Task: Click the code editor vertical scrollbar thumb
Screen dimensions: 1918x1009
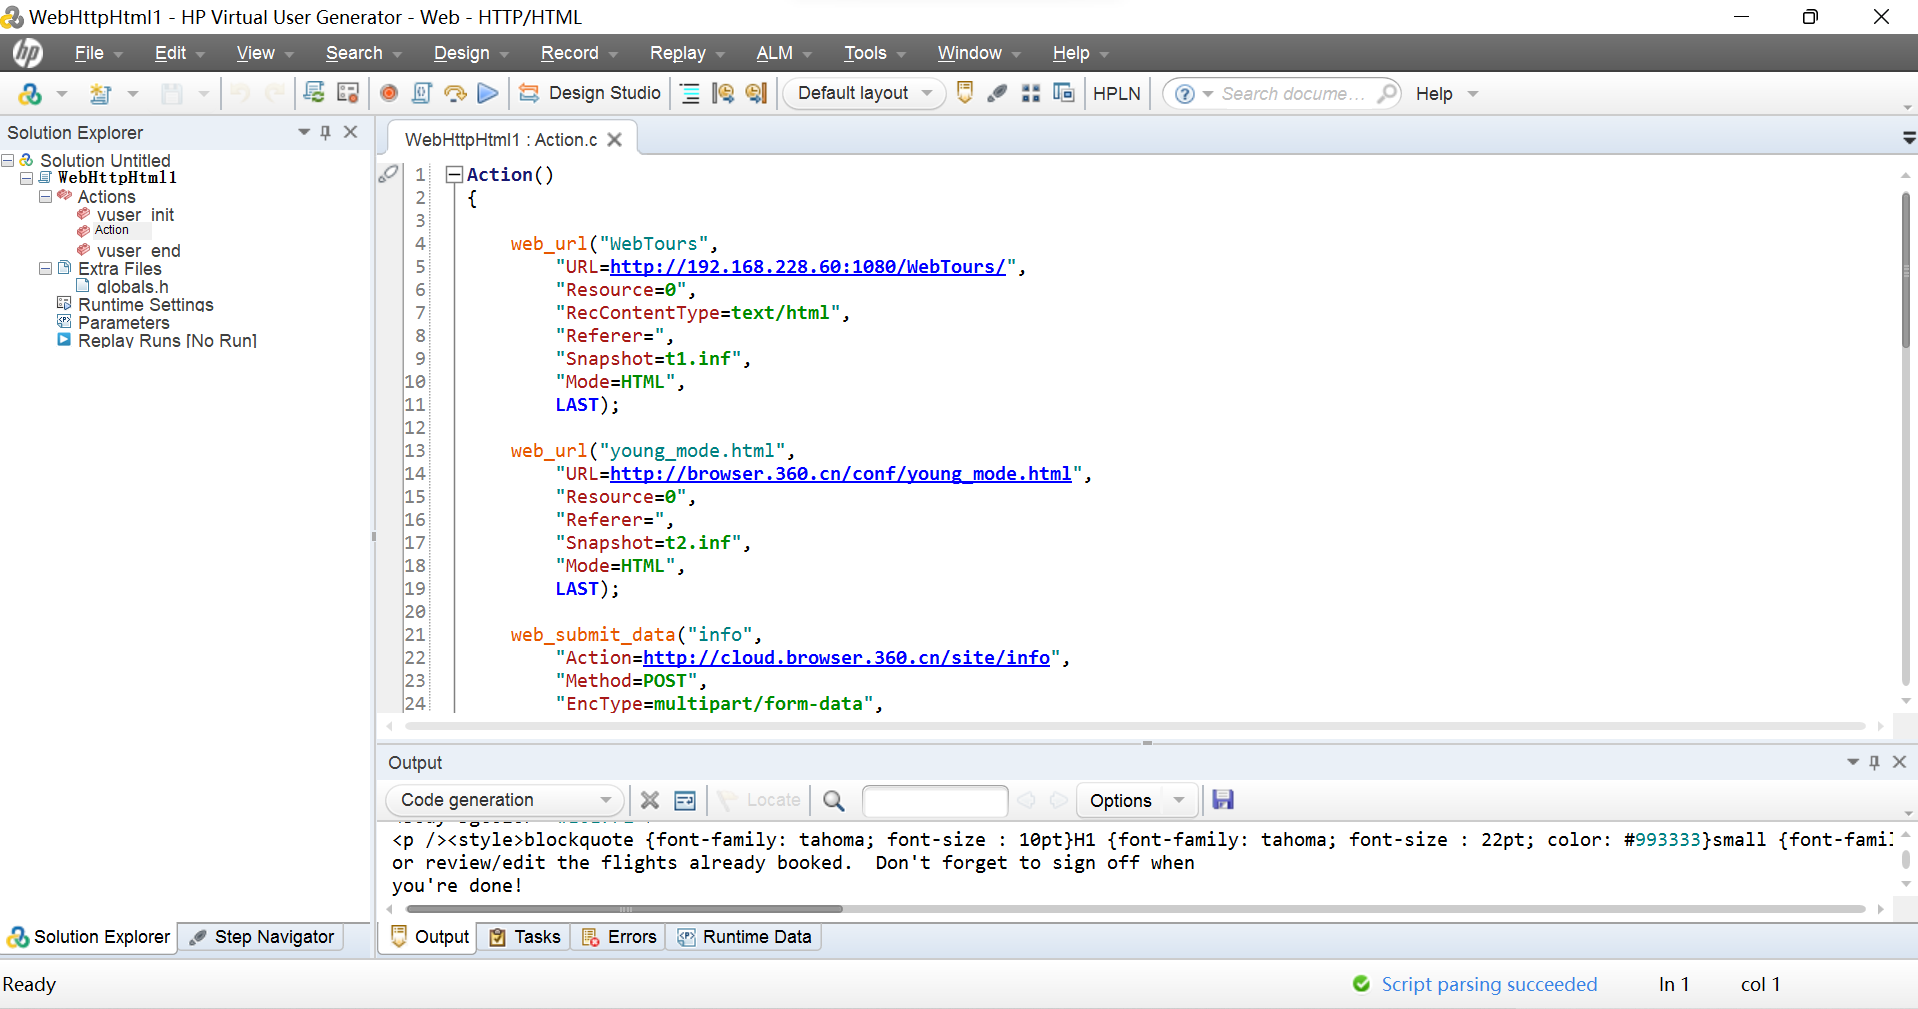Action: tap(1906, 270)
